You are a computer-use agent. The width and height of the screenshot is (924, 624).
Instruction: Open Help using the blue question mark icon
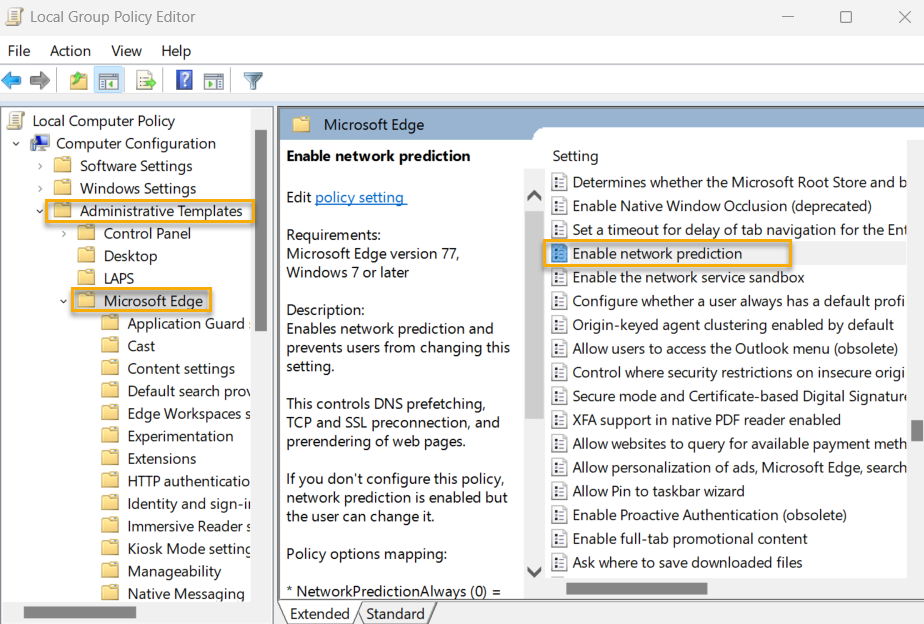[184, 80]
